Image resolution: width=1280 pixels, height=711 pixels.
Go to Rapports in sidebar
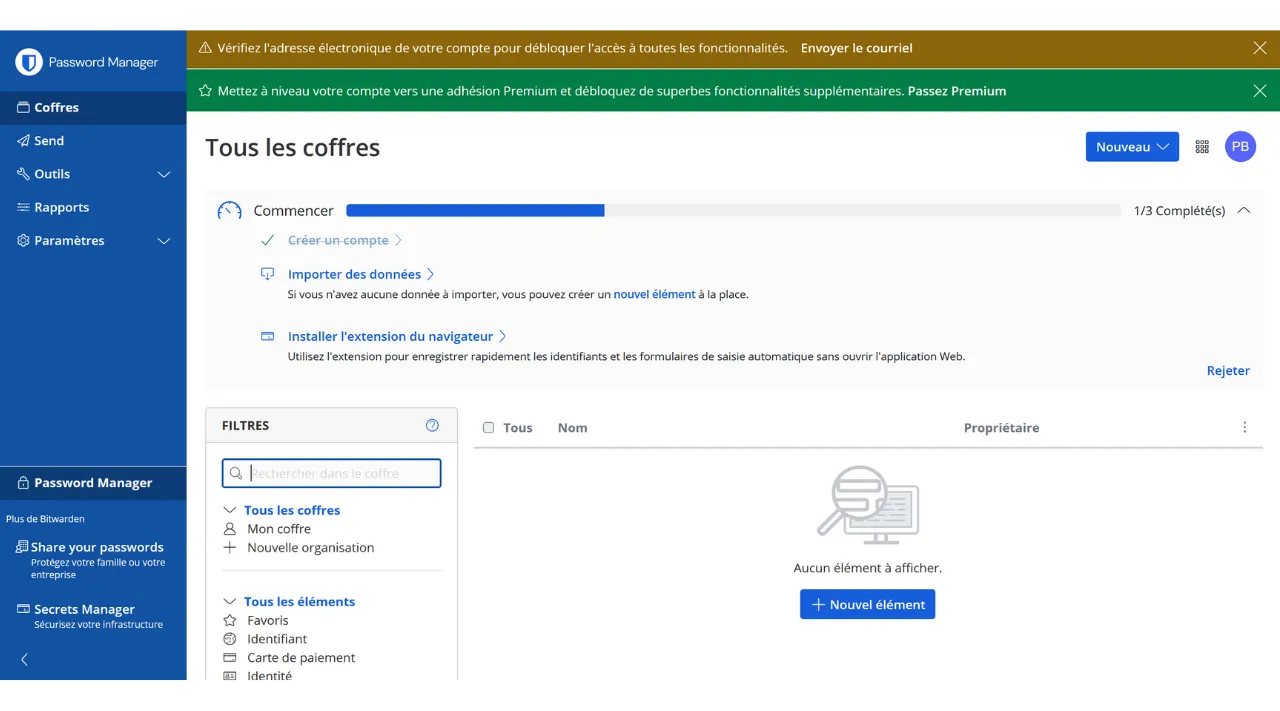click(61, 208)
